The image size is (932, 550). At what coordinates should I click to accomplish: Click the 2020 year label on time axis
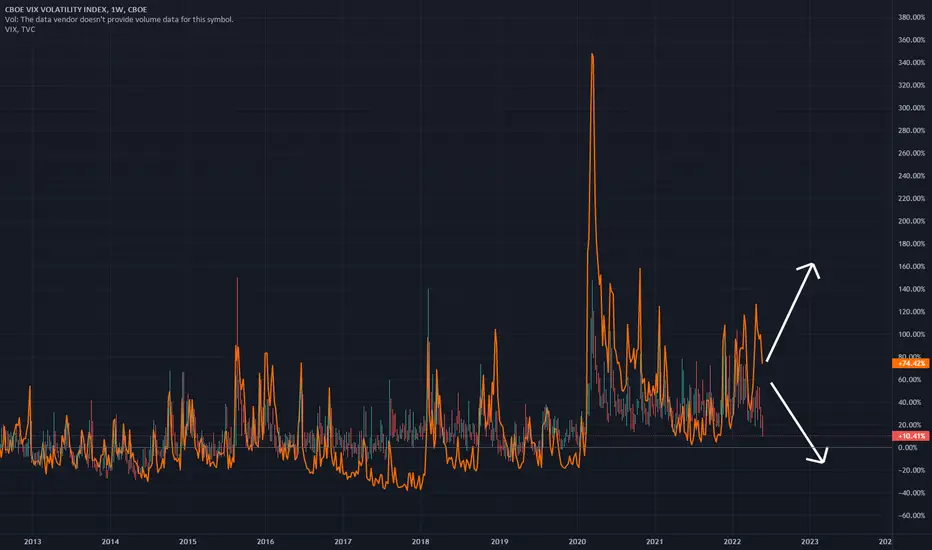pos(577,542)
